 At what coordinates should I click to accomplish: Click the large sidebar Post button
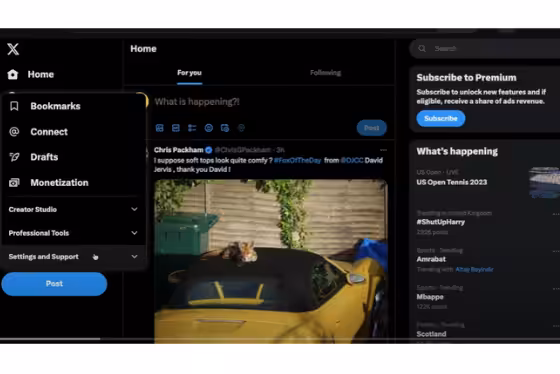54,284
